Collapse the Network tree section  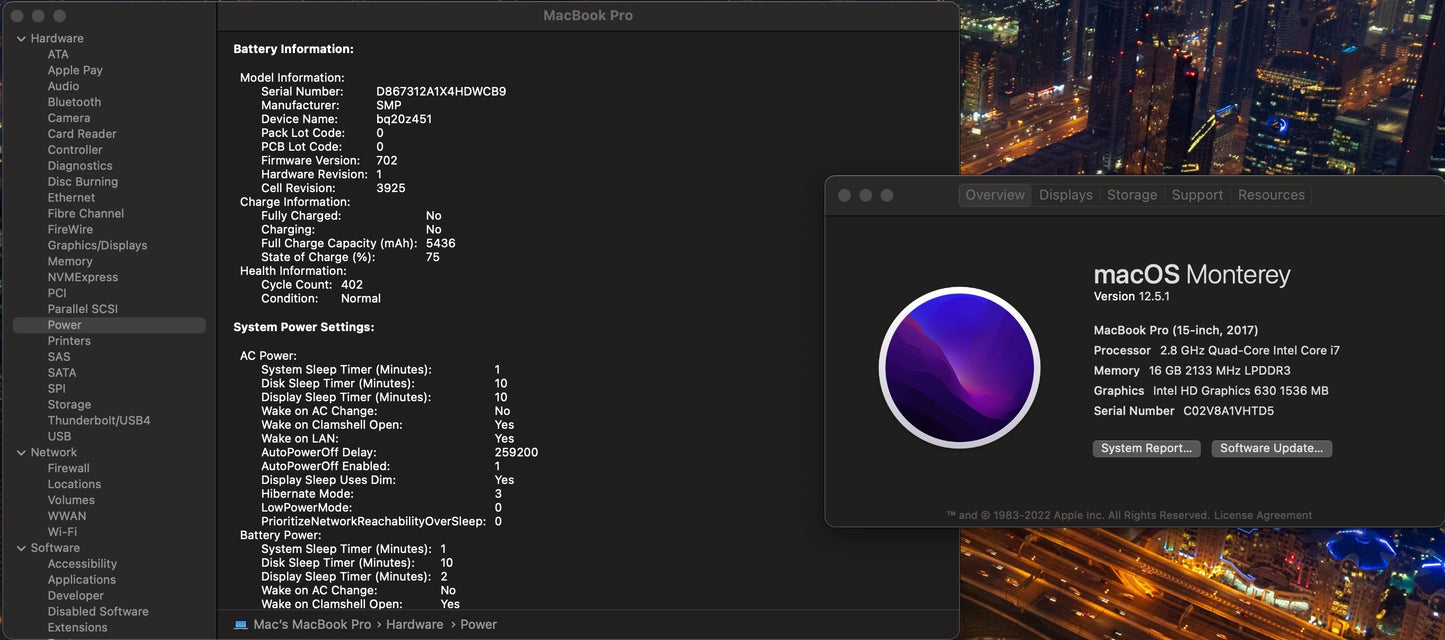pyautogui.click(x=21, y=453)
